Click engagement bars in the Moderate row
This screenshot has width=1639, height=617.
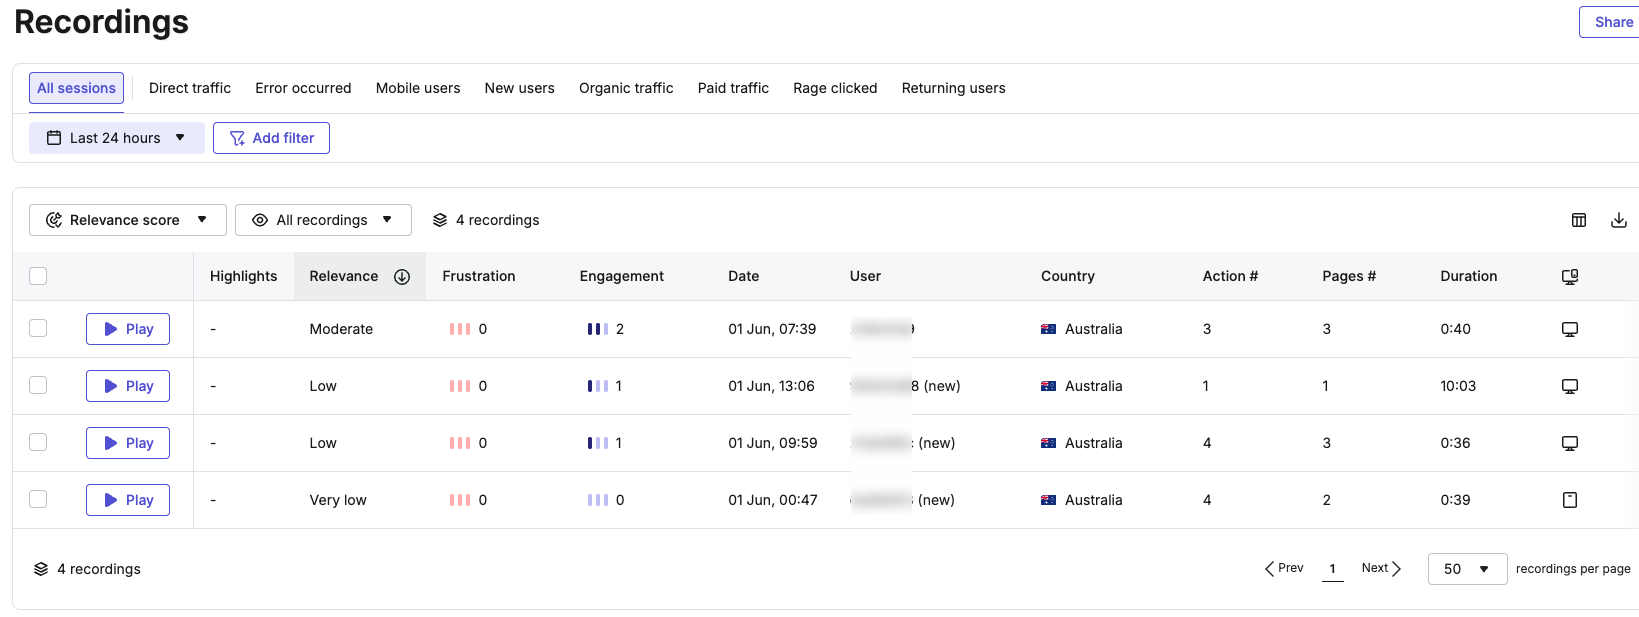coord(597,329)
